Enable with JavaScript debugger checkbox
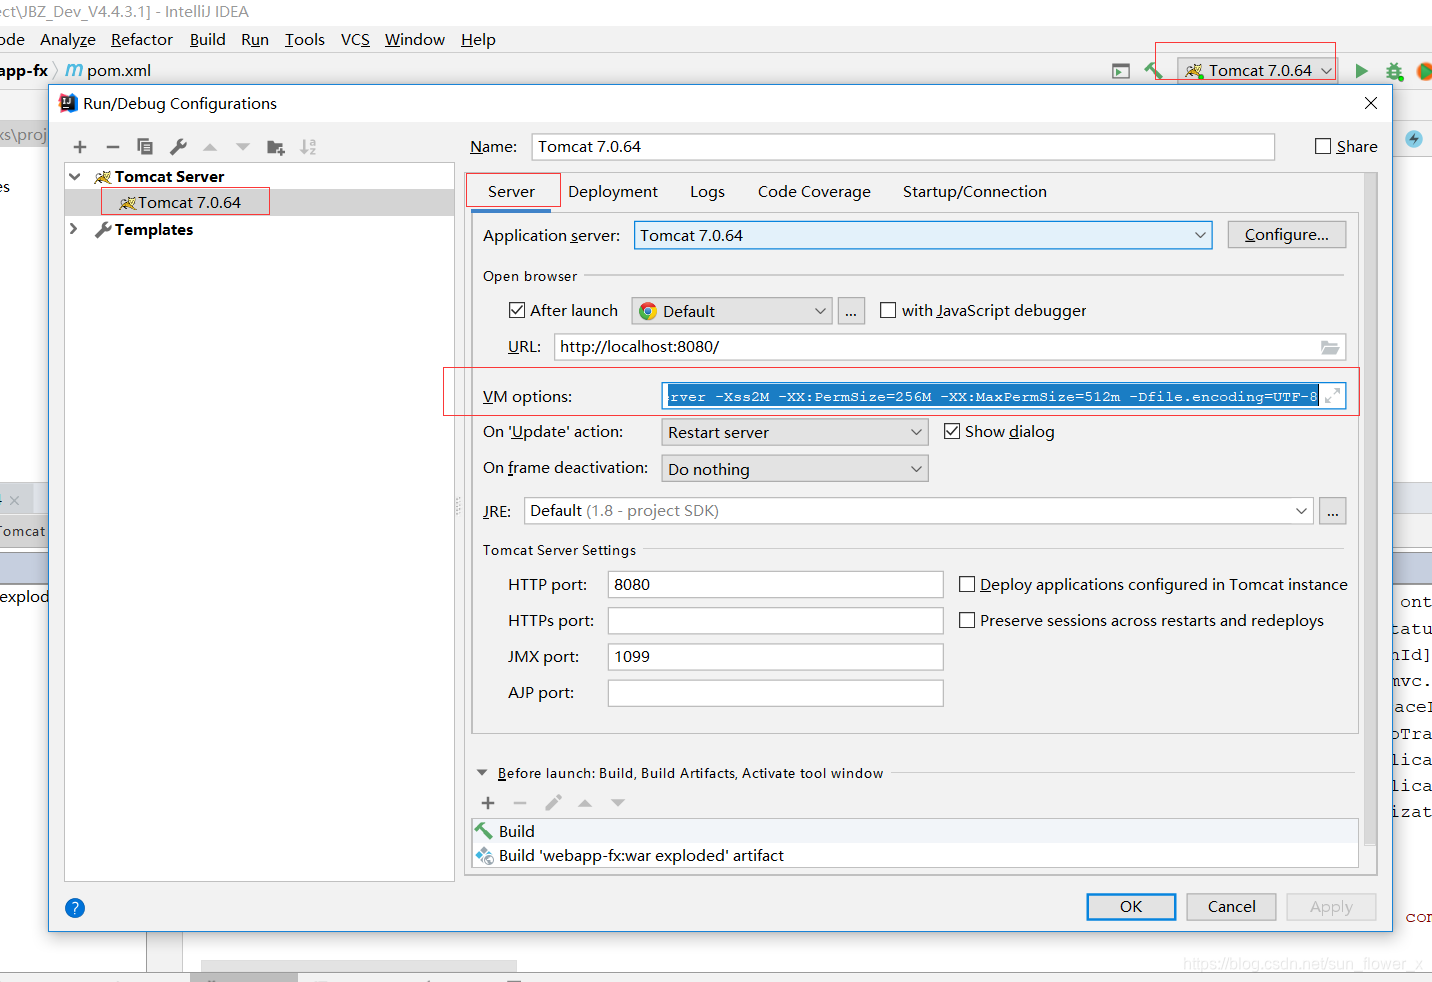Viewport: 1432px width, 982px height. pyautogui.click(x=888, y=310)
